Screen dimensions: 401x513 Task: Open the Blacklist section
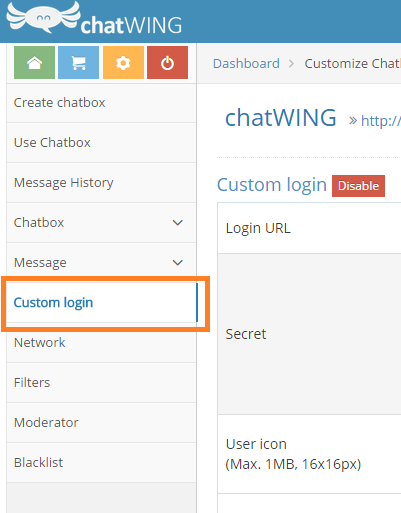pyautogui.click(x=101, y=463)
